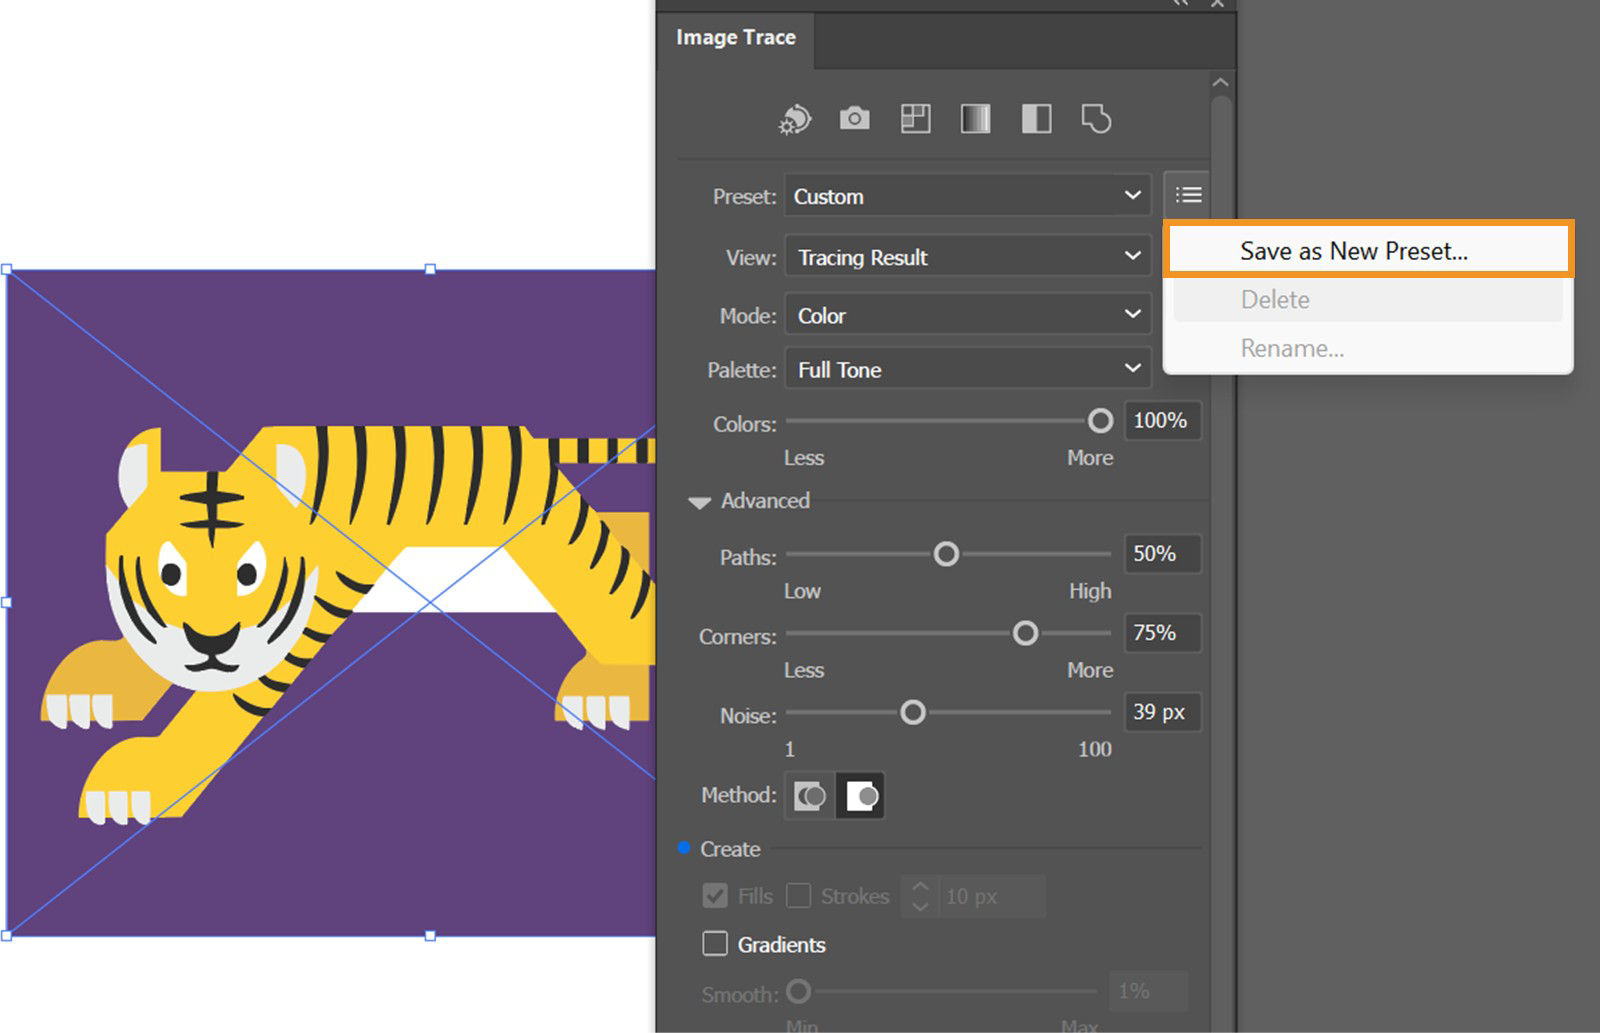The image size is (1600, 1033).
Task: Open the Image Trace panel menu icon
Action: (x=1188, y=194)
